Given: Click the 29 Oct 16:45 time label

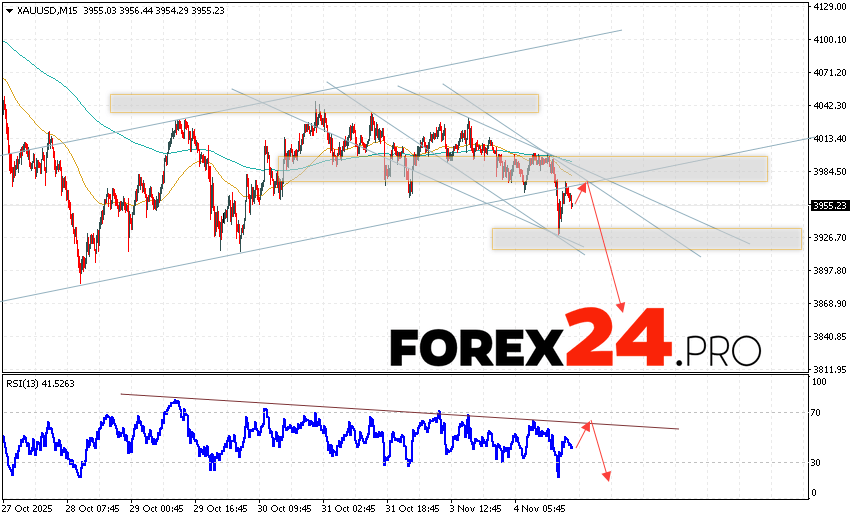Looking at the screenshot, I should tap(221, 509).
